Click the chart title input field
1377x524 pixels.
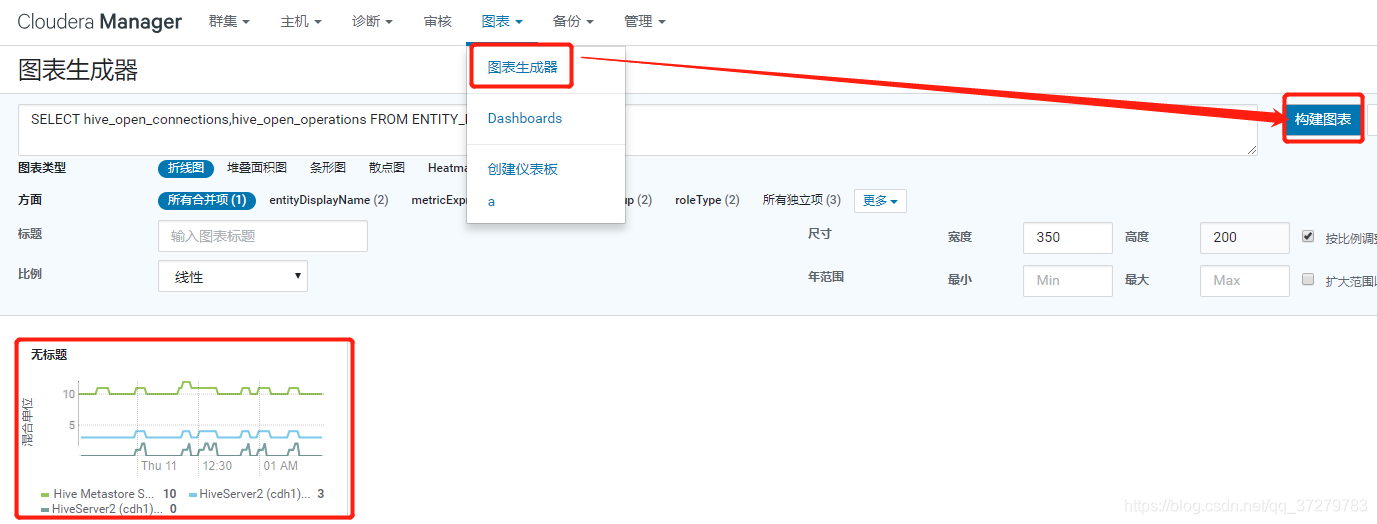click(263, 236)
